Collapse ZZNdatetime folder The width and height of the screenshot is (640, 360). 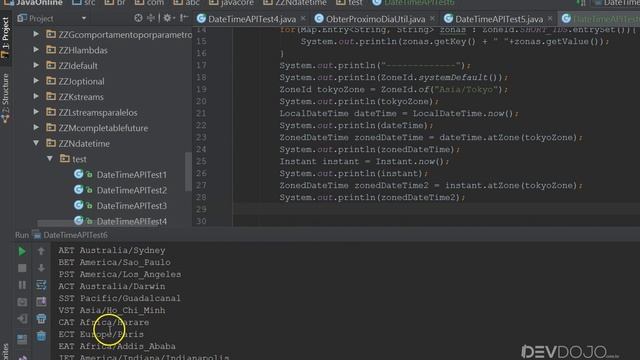[36, 143]
